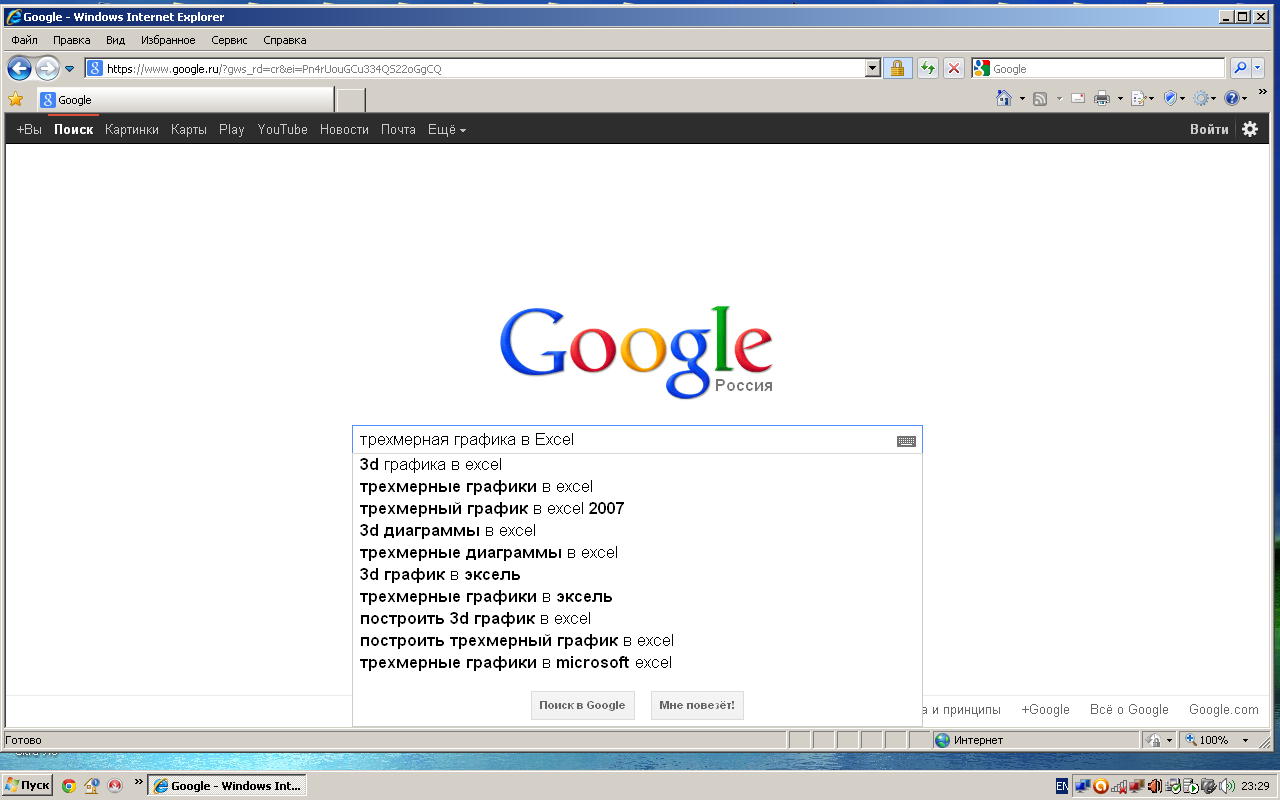Click the Home page icon

tap(1004, 98)
